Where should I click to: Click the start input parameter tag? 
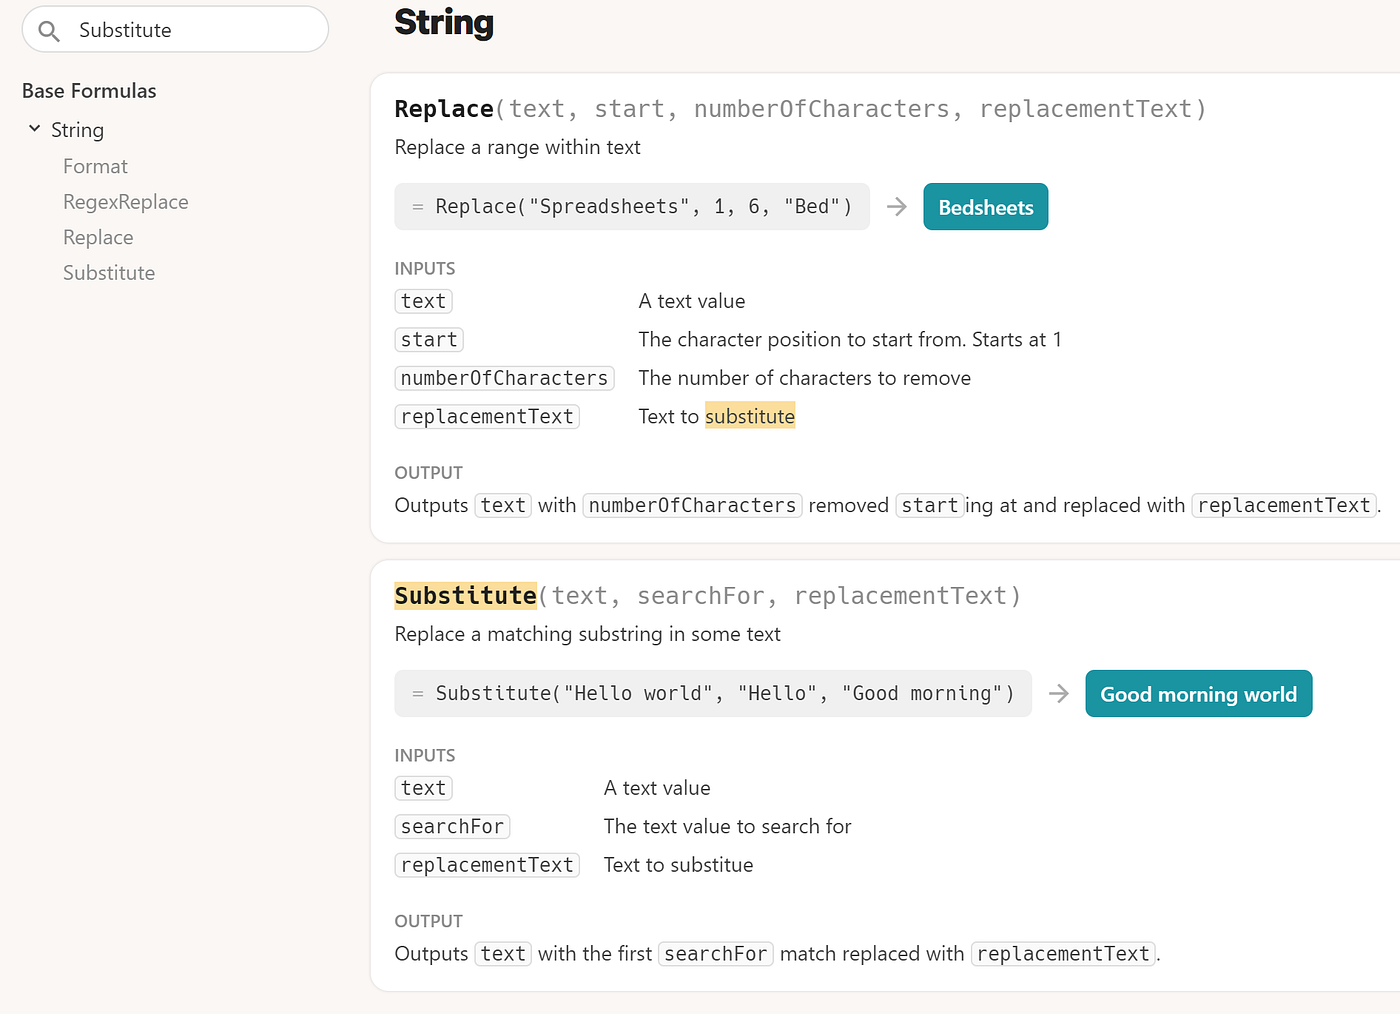[x=429, y=340]
